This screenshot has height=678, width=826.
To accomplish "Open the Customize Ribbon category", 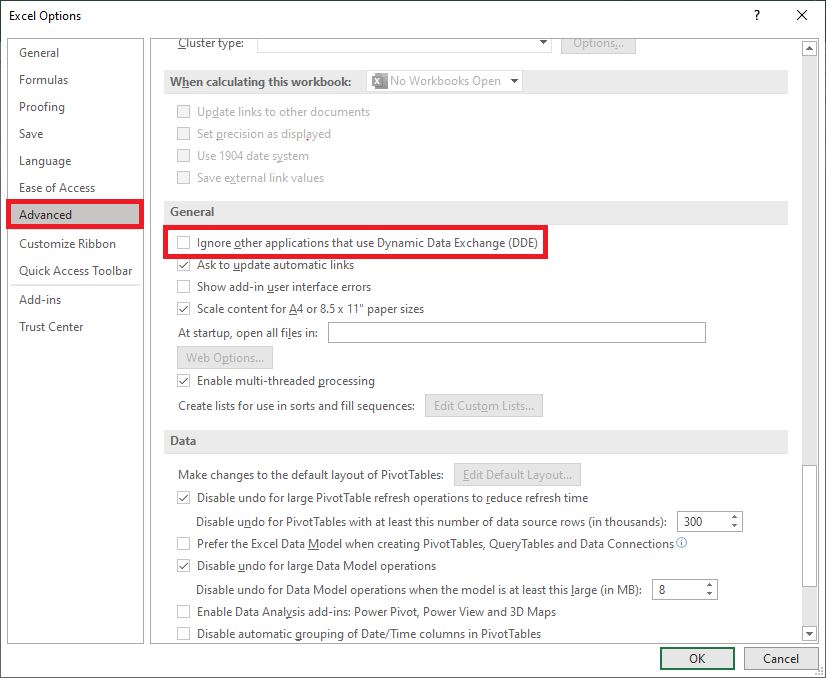I will pyautogui.click(x=67, y=244).
